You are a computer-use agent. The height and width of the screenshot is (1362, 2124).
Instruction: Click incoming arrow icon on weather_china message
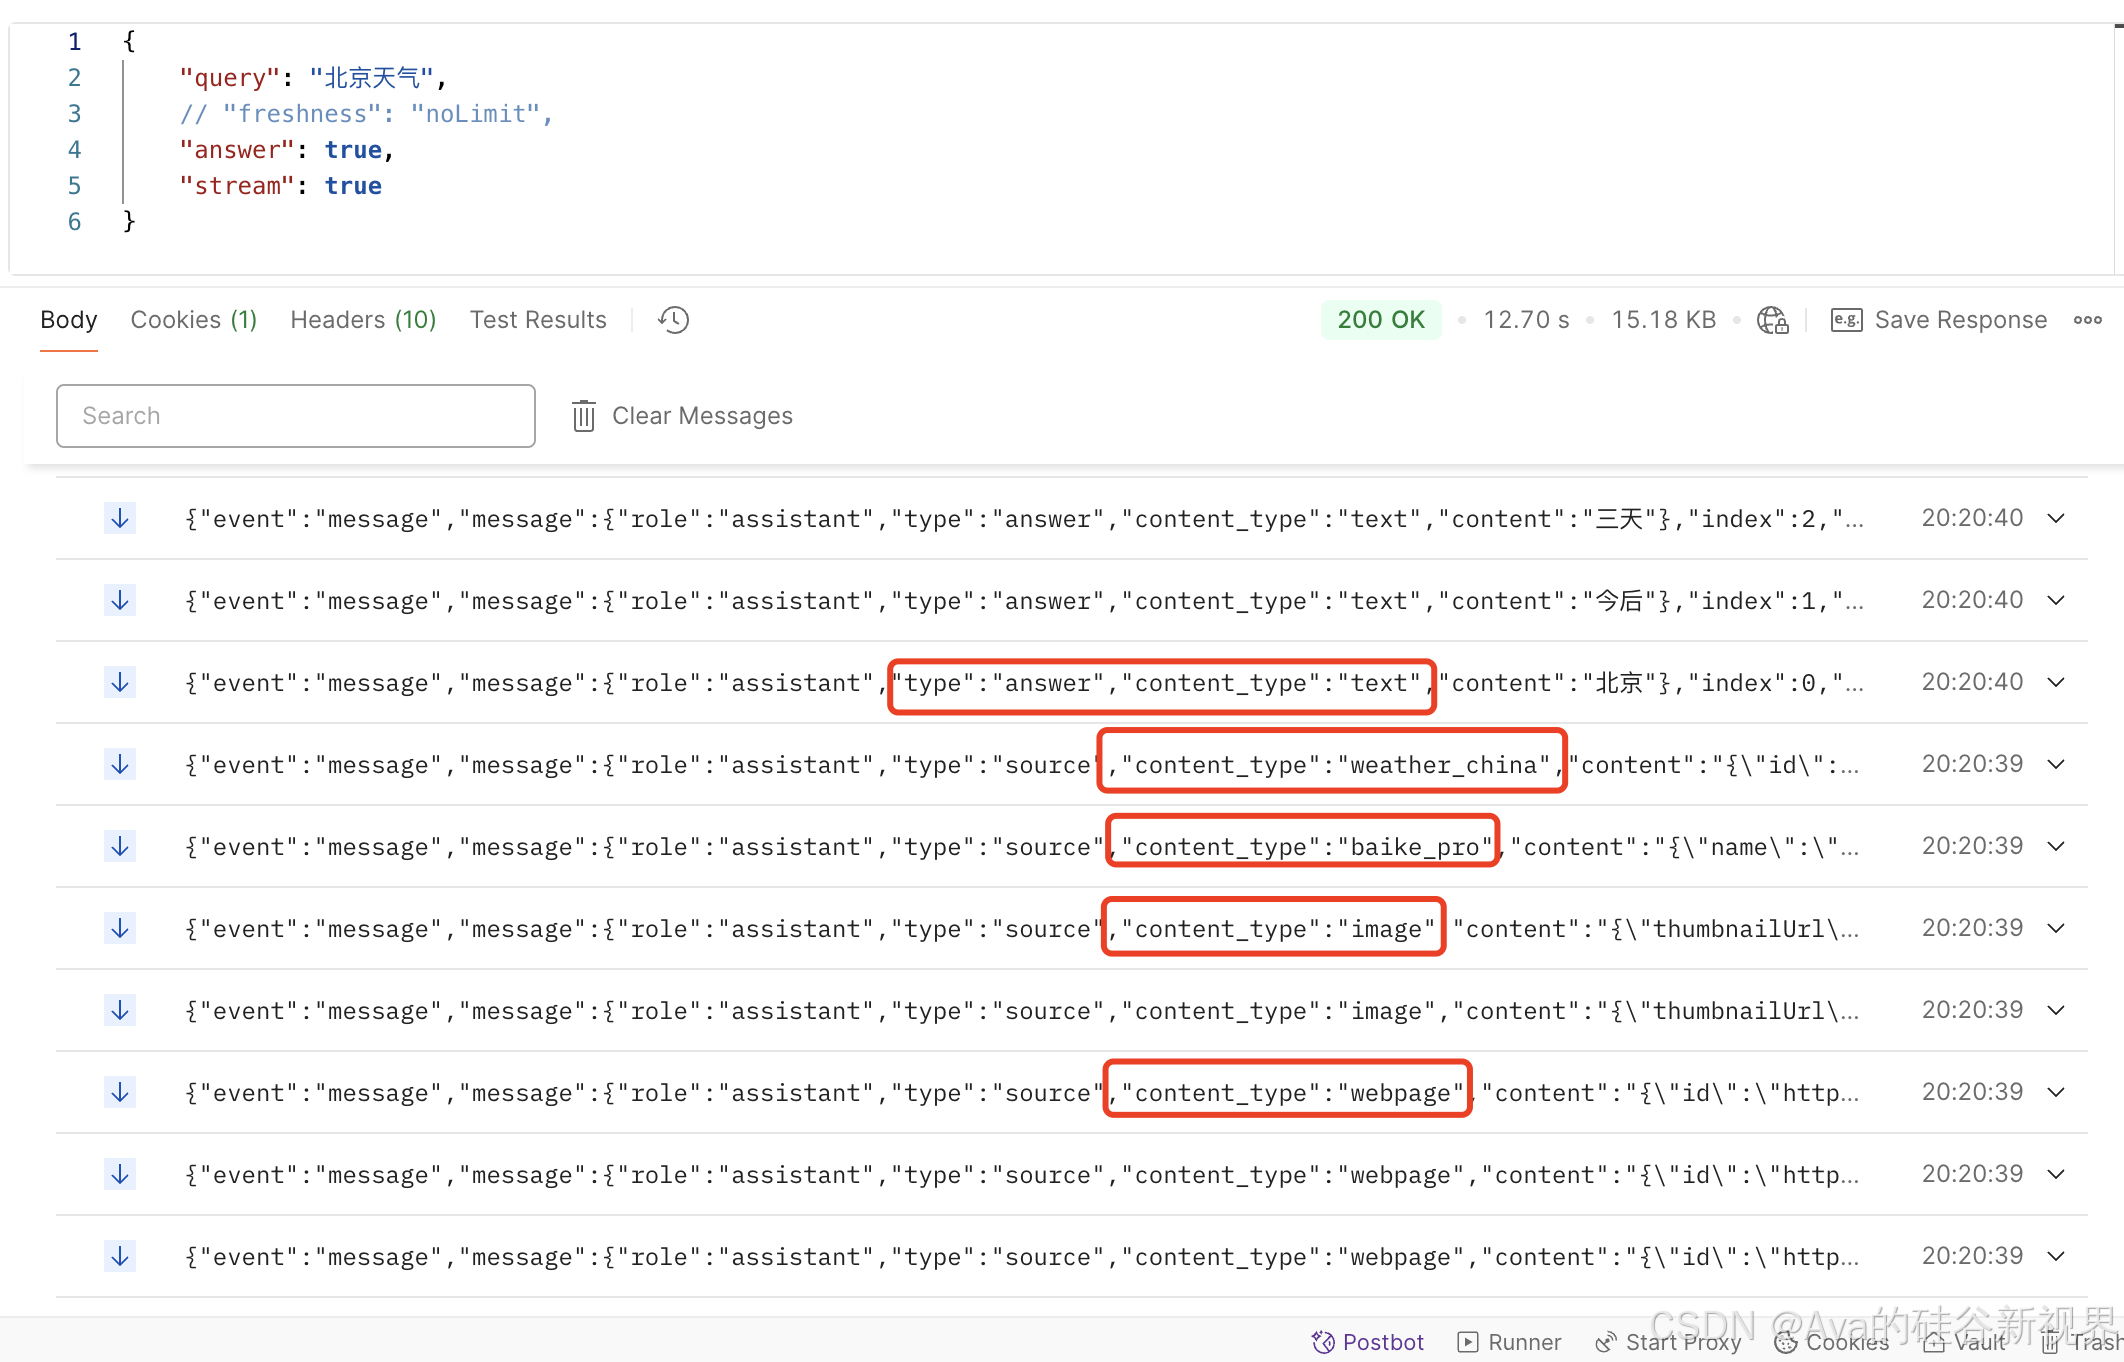120,765
